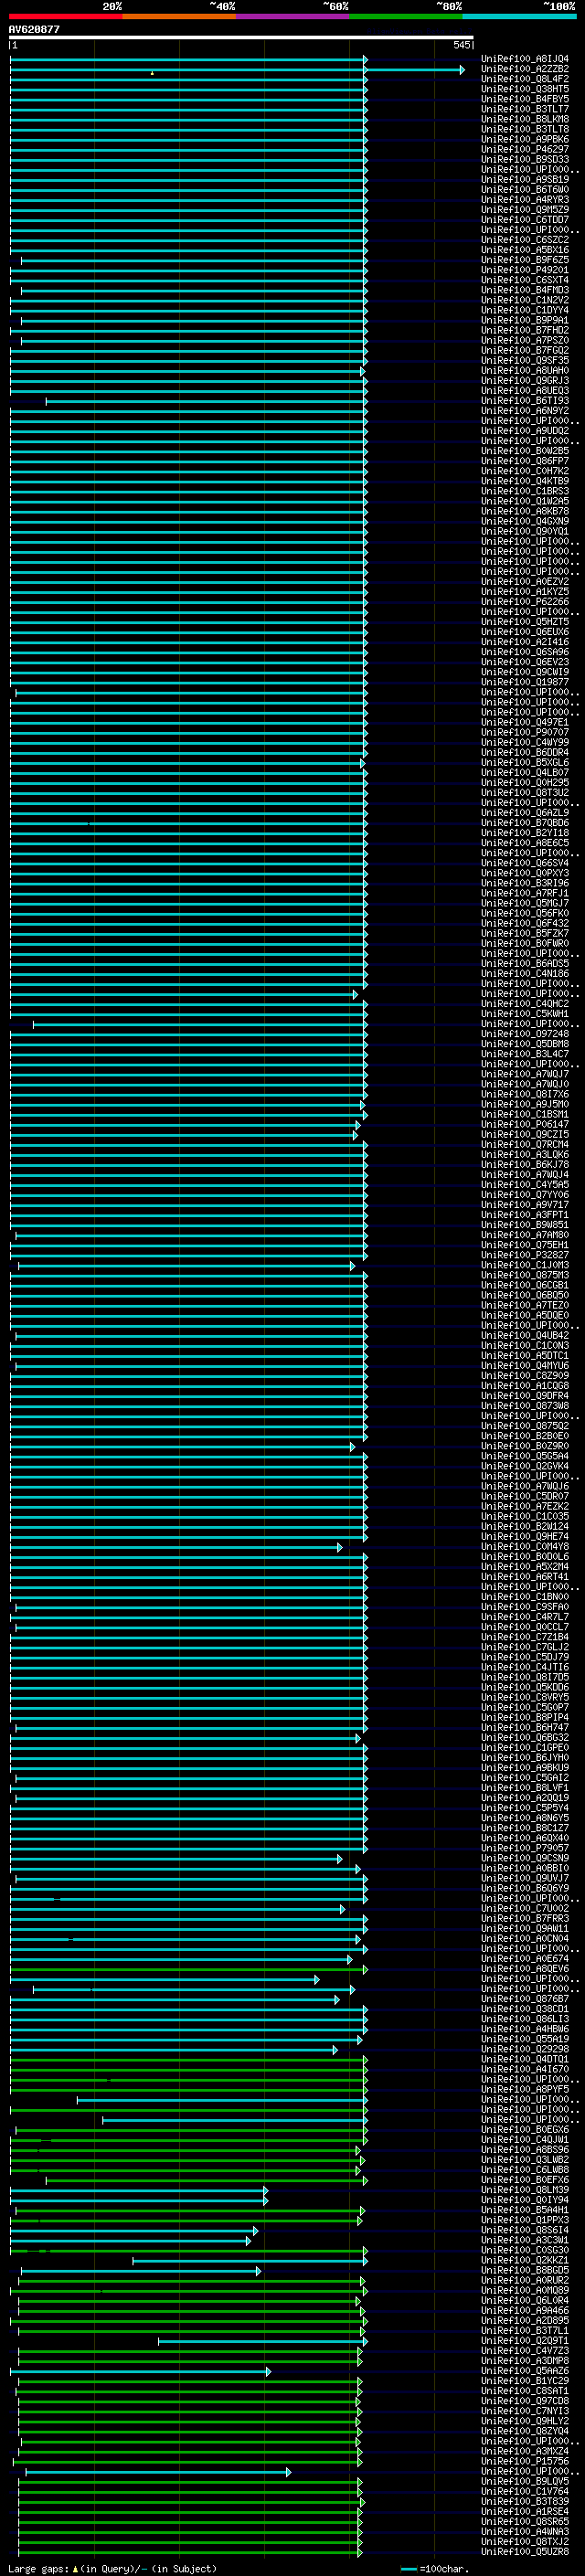
Task: Select hit label UniRef100_B8LKM8
Action: pos(525,119)
